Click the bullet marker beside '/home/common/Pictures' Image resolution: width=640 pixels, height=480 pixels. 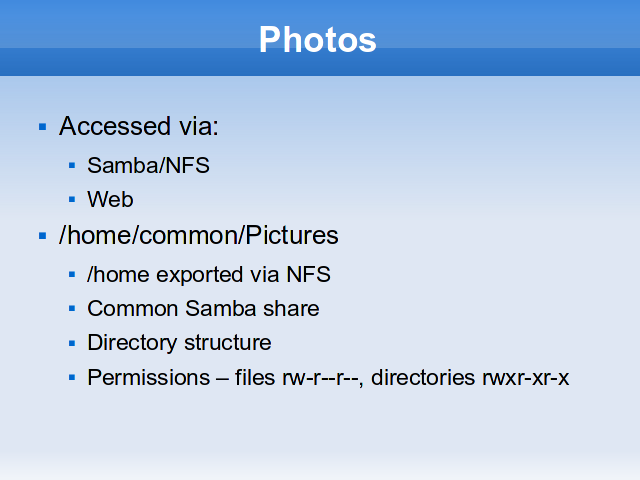click(x=42, y=236)
